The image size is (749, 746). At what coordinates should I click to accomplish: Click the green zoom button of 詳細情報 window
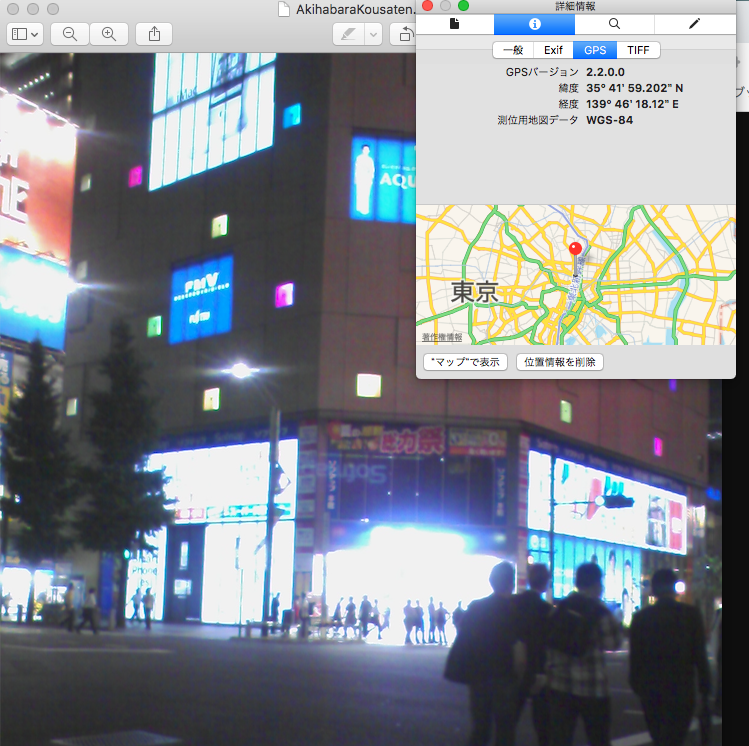[463, 6]
